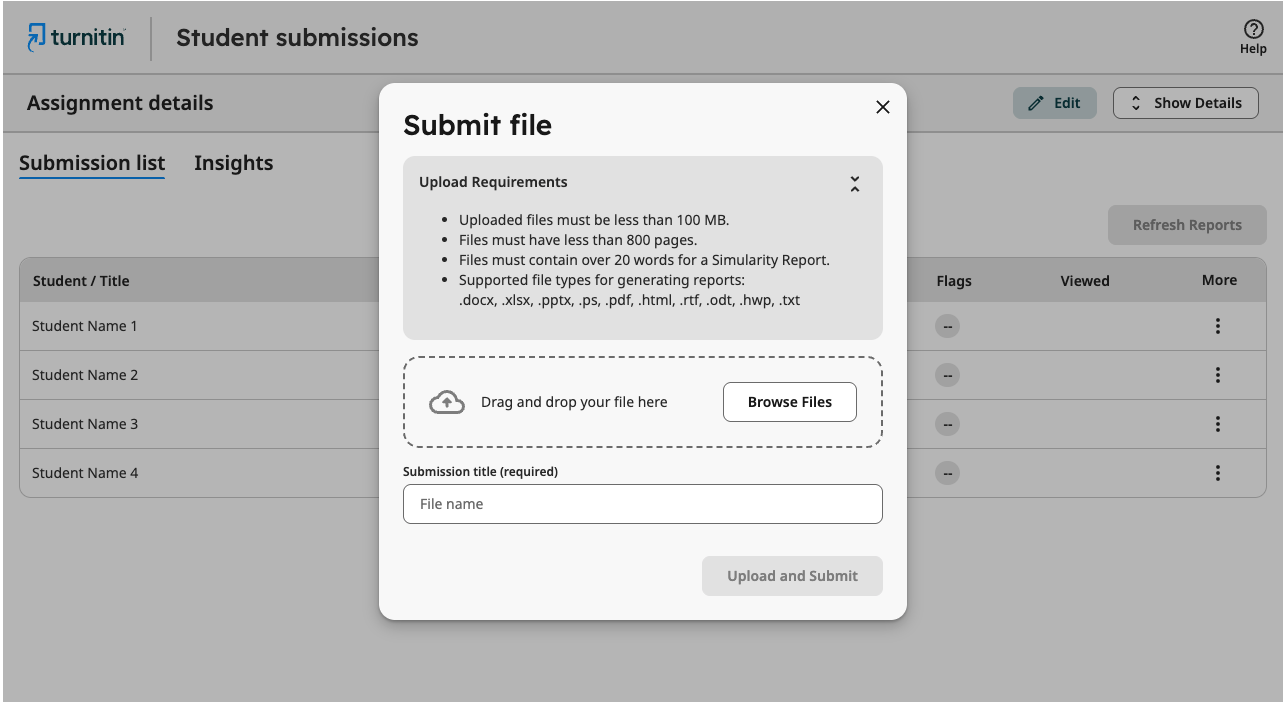This screenshot has height=706, width=1286.
Task: Click the Edit pencil button
Action: [1054, 103]
